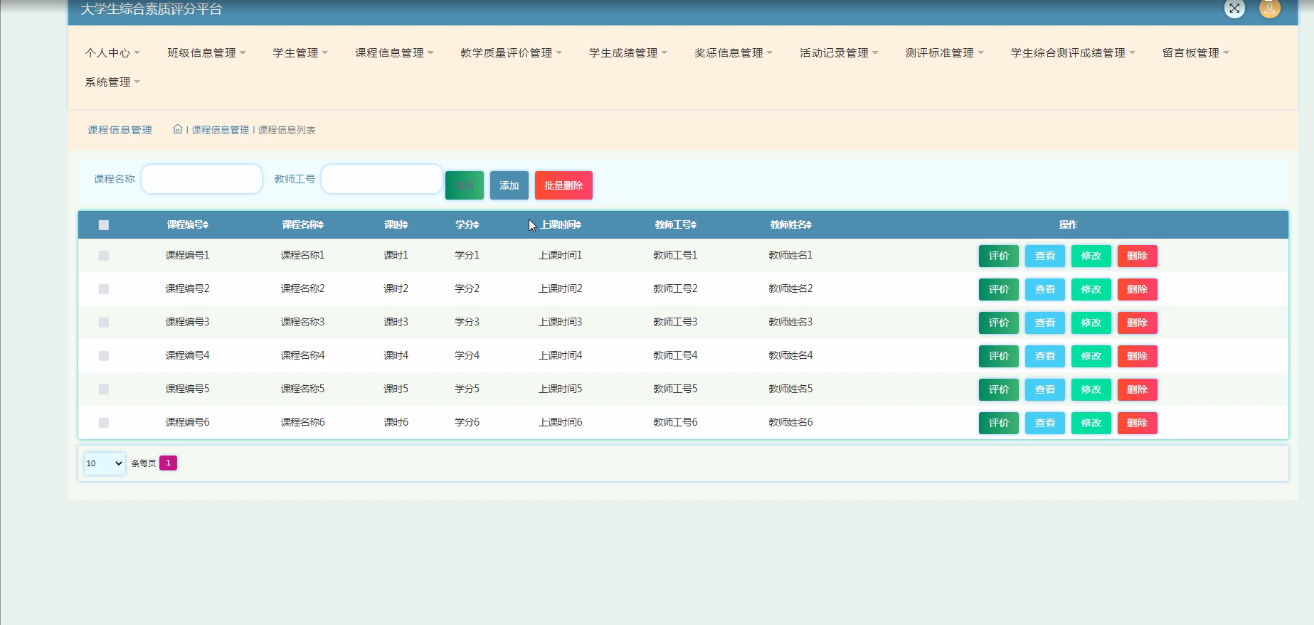
Task: Check the row checkbox for 课程编号3
Action: (x=104, y=322)
